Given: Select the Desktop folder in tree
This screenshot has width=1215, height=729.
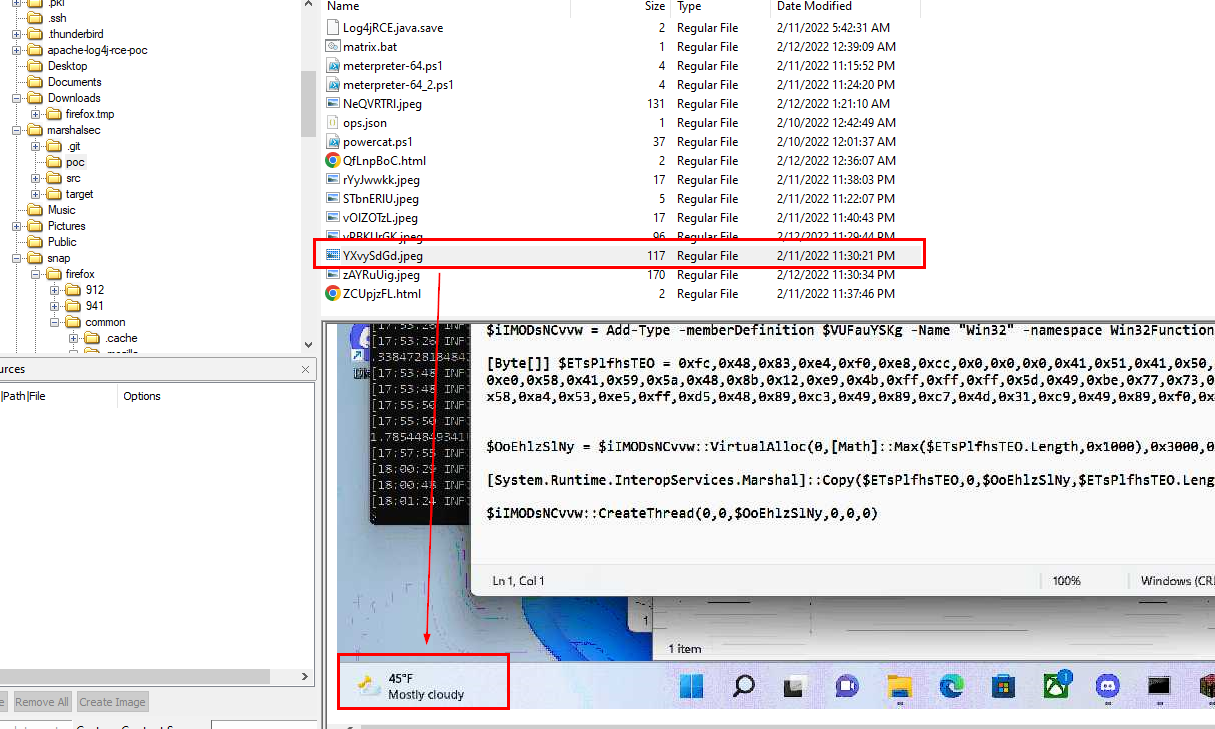Looking at the screenshot, I should pyautogui.click(x=67, y=66).
